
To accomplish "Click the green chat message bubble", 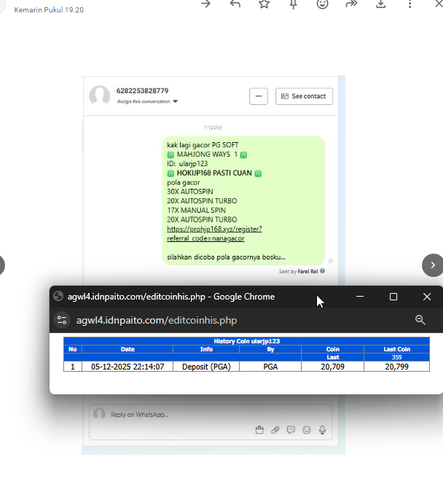I will click(x=243, y=201).
